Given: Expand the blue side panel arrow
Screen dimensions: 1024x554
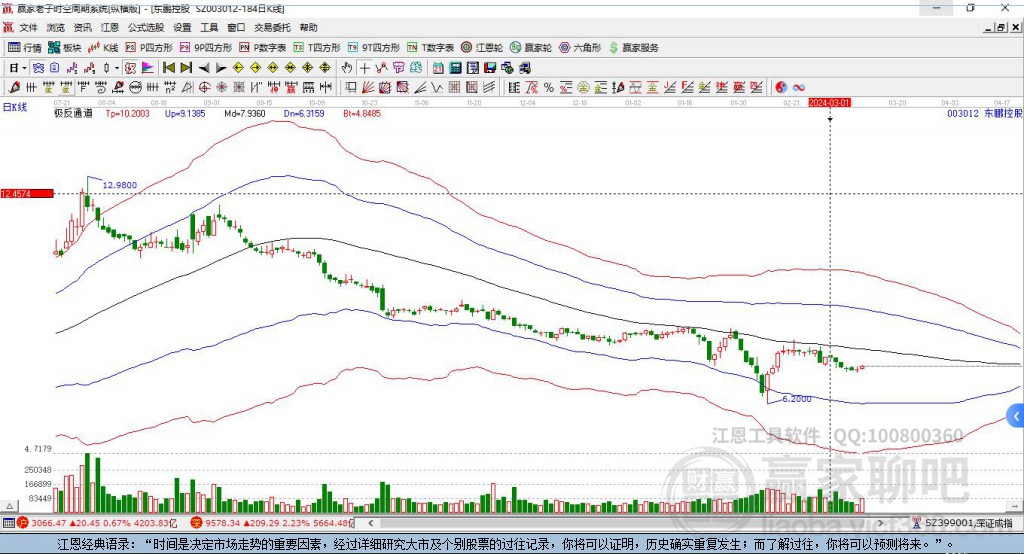Looking at the screenshot, I should point(1016,416).
